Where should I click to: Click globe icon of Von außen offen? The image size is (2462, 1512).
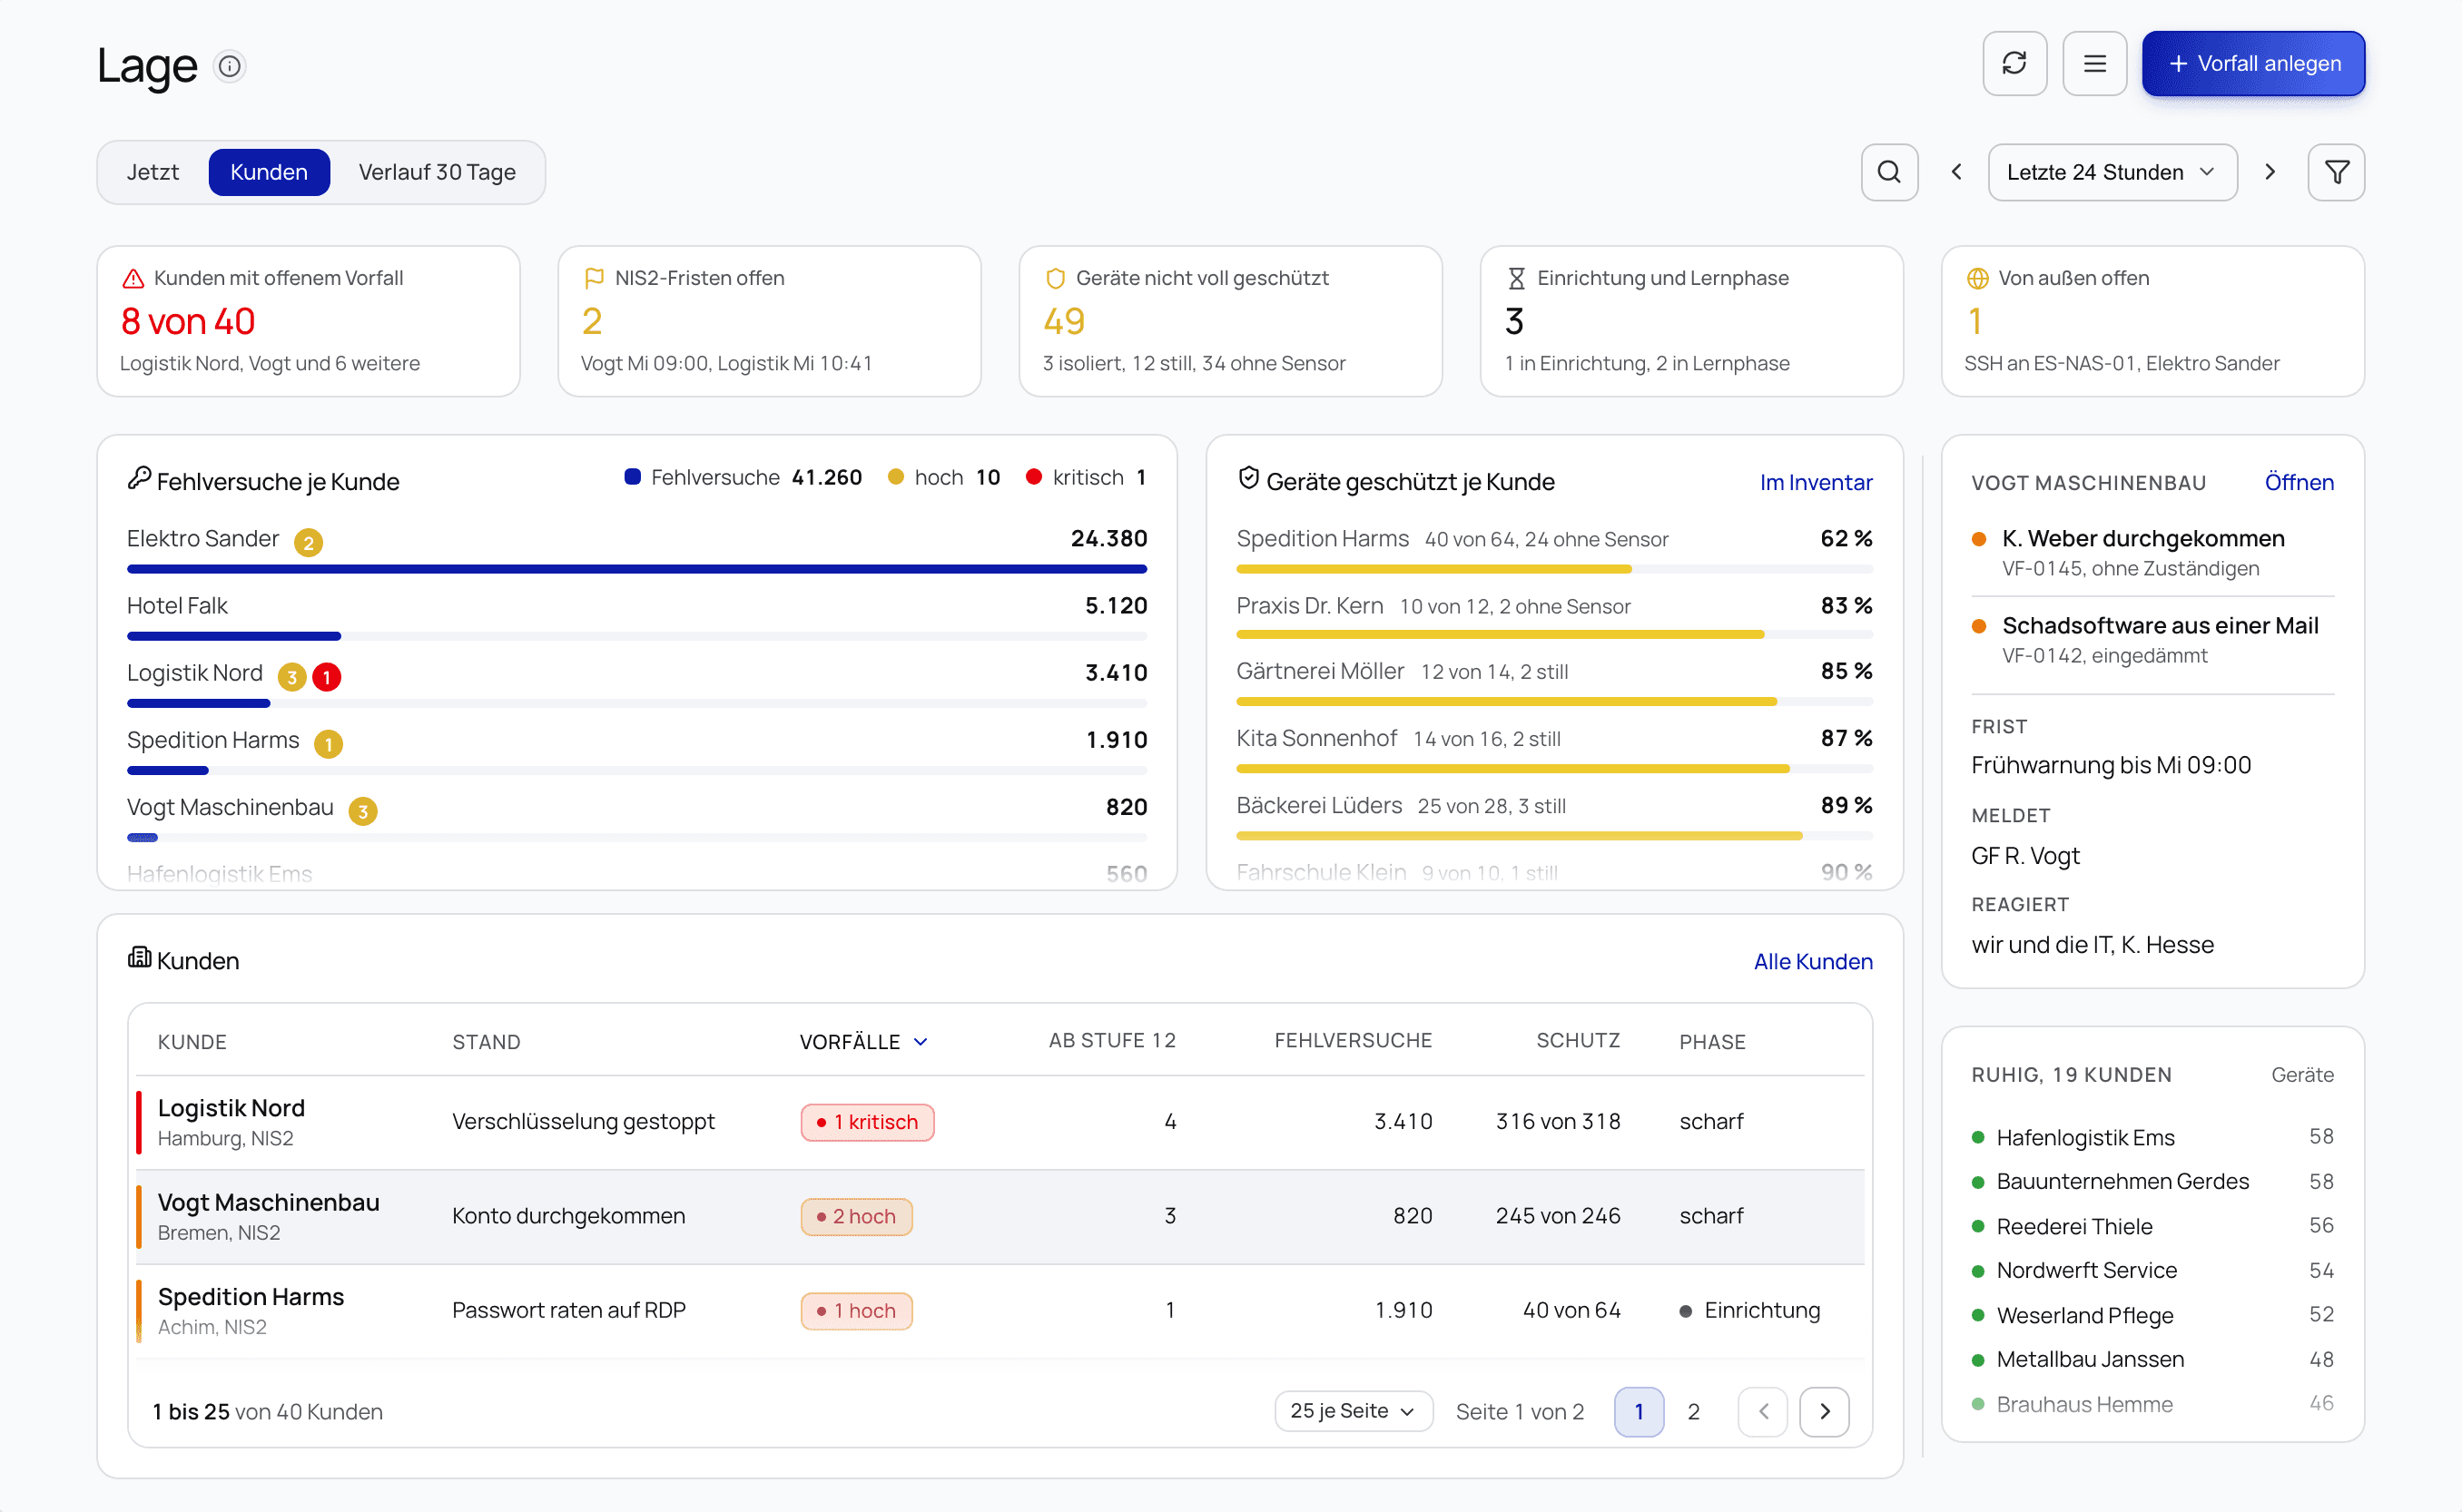click(1977, 278)
